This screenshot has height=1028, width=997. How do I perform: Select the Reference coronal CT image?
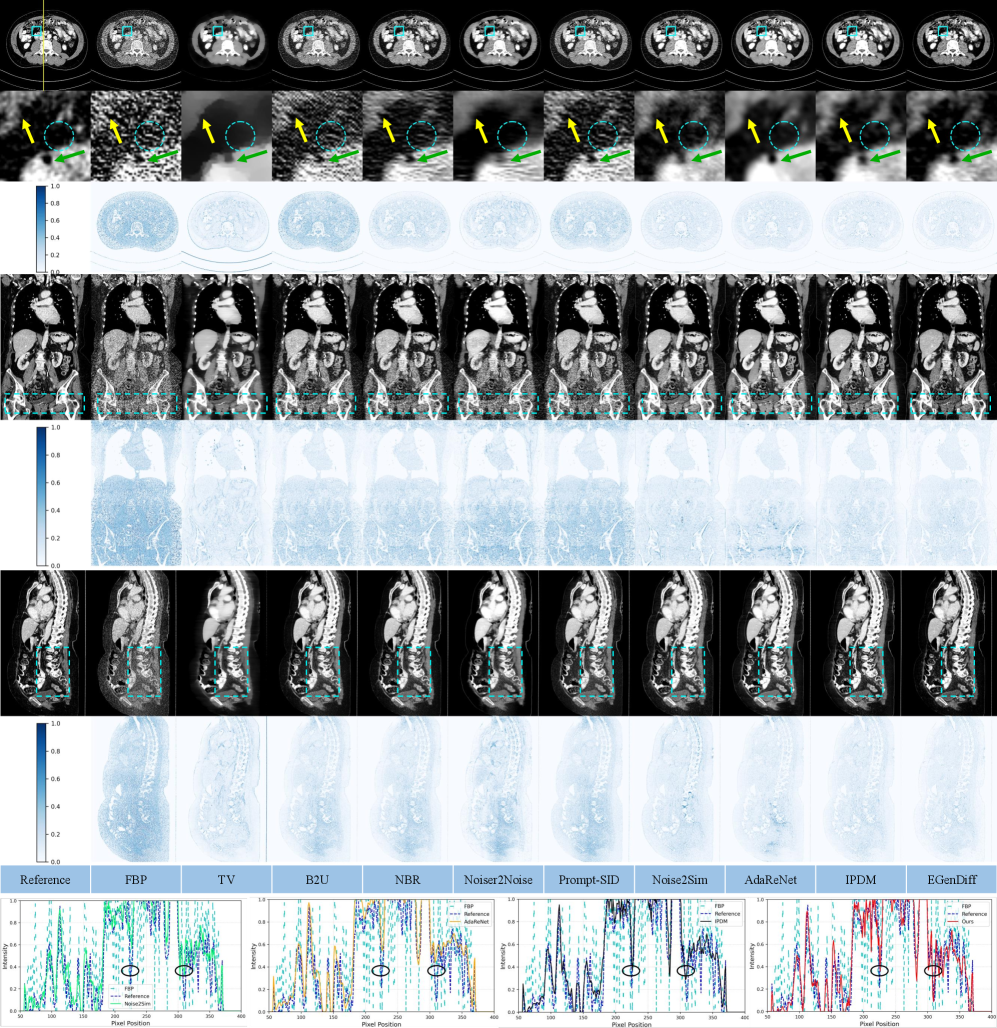pyautogui.click(x=45, y=347)
